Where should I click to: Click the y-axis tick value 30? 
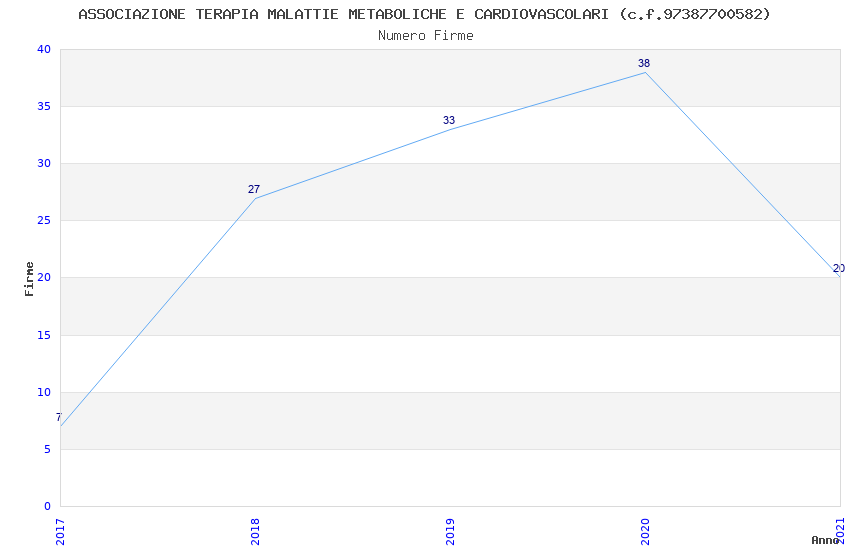click(44, 163)
